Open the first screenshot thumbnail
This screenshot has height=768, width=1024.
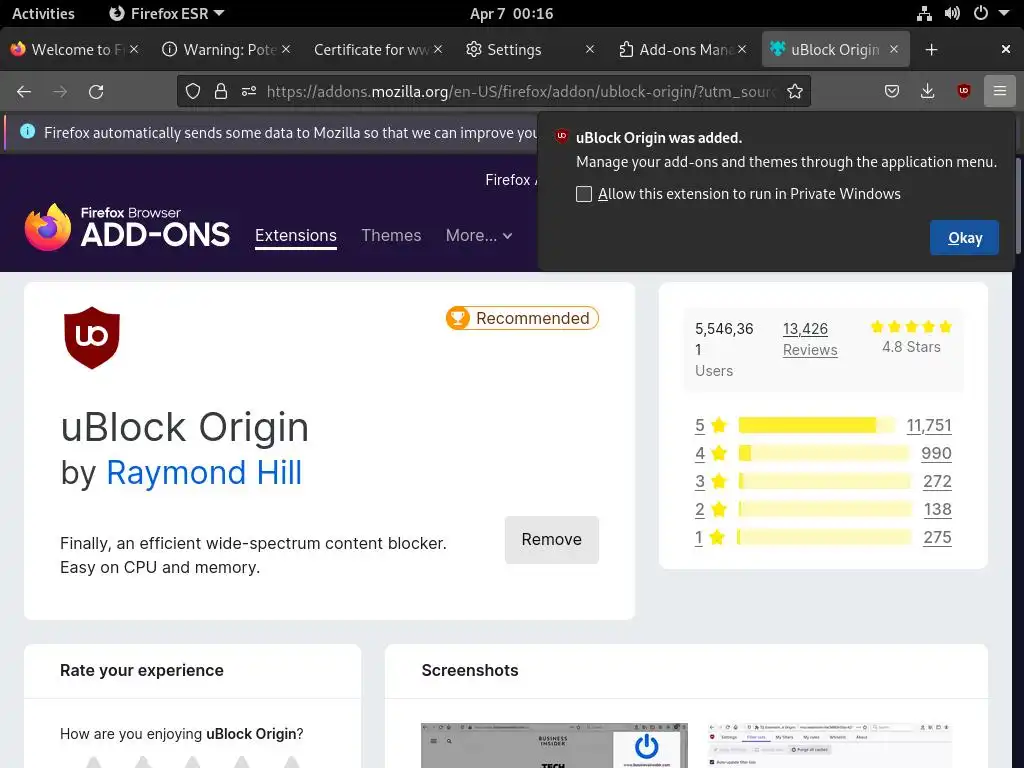click(554, 745)
